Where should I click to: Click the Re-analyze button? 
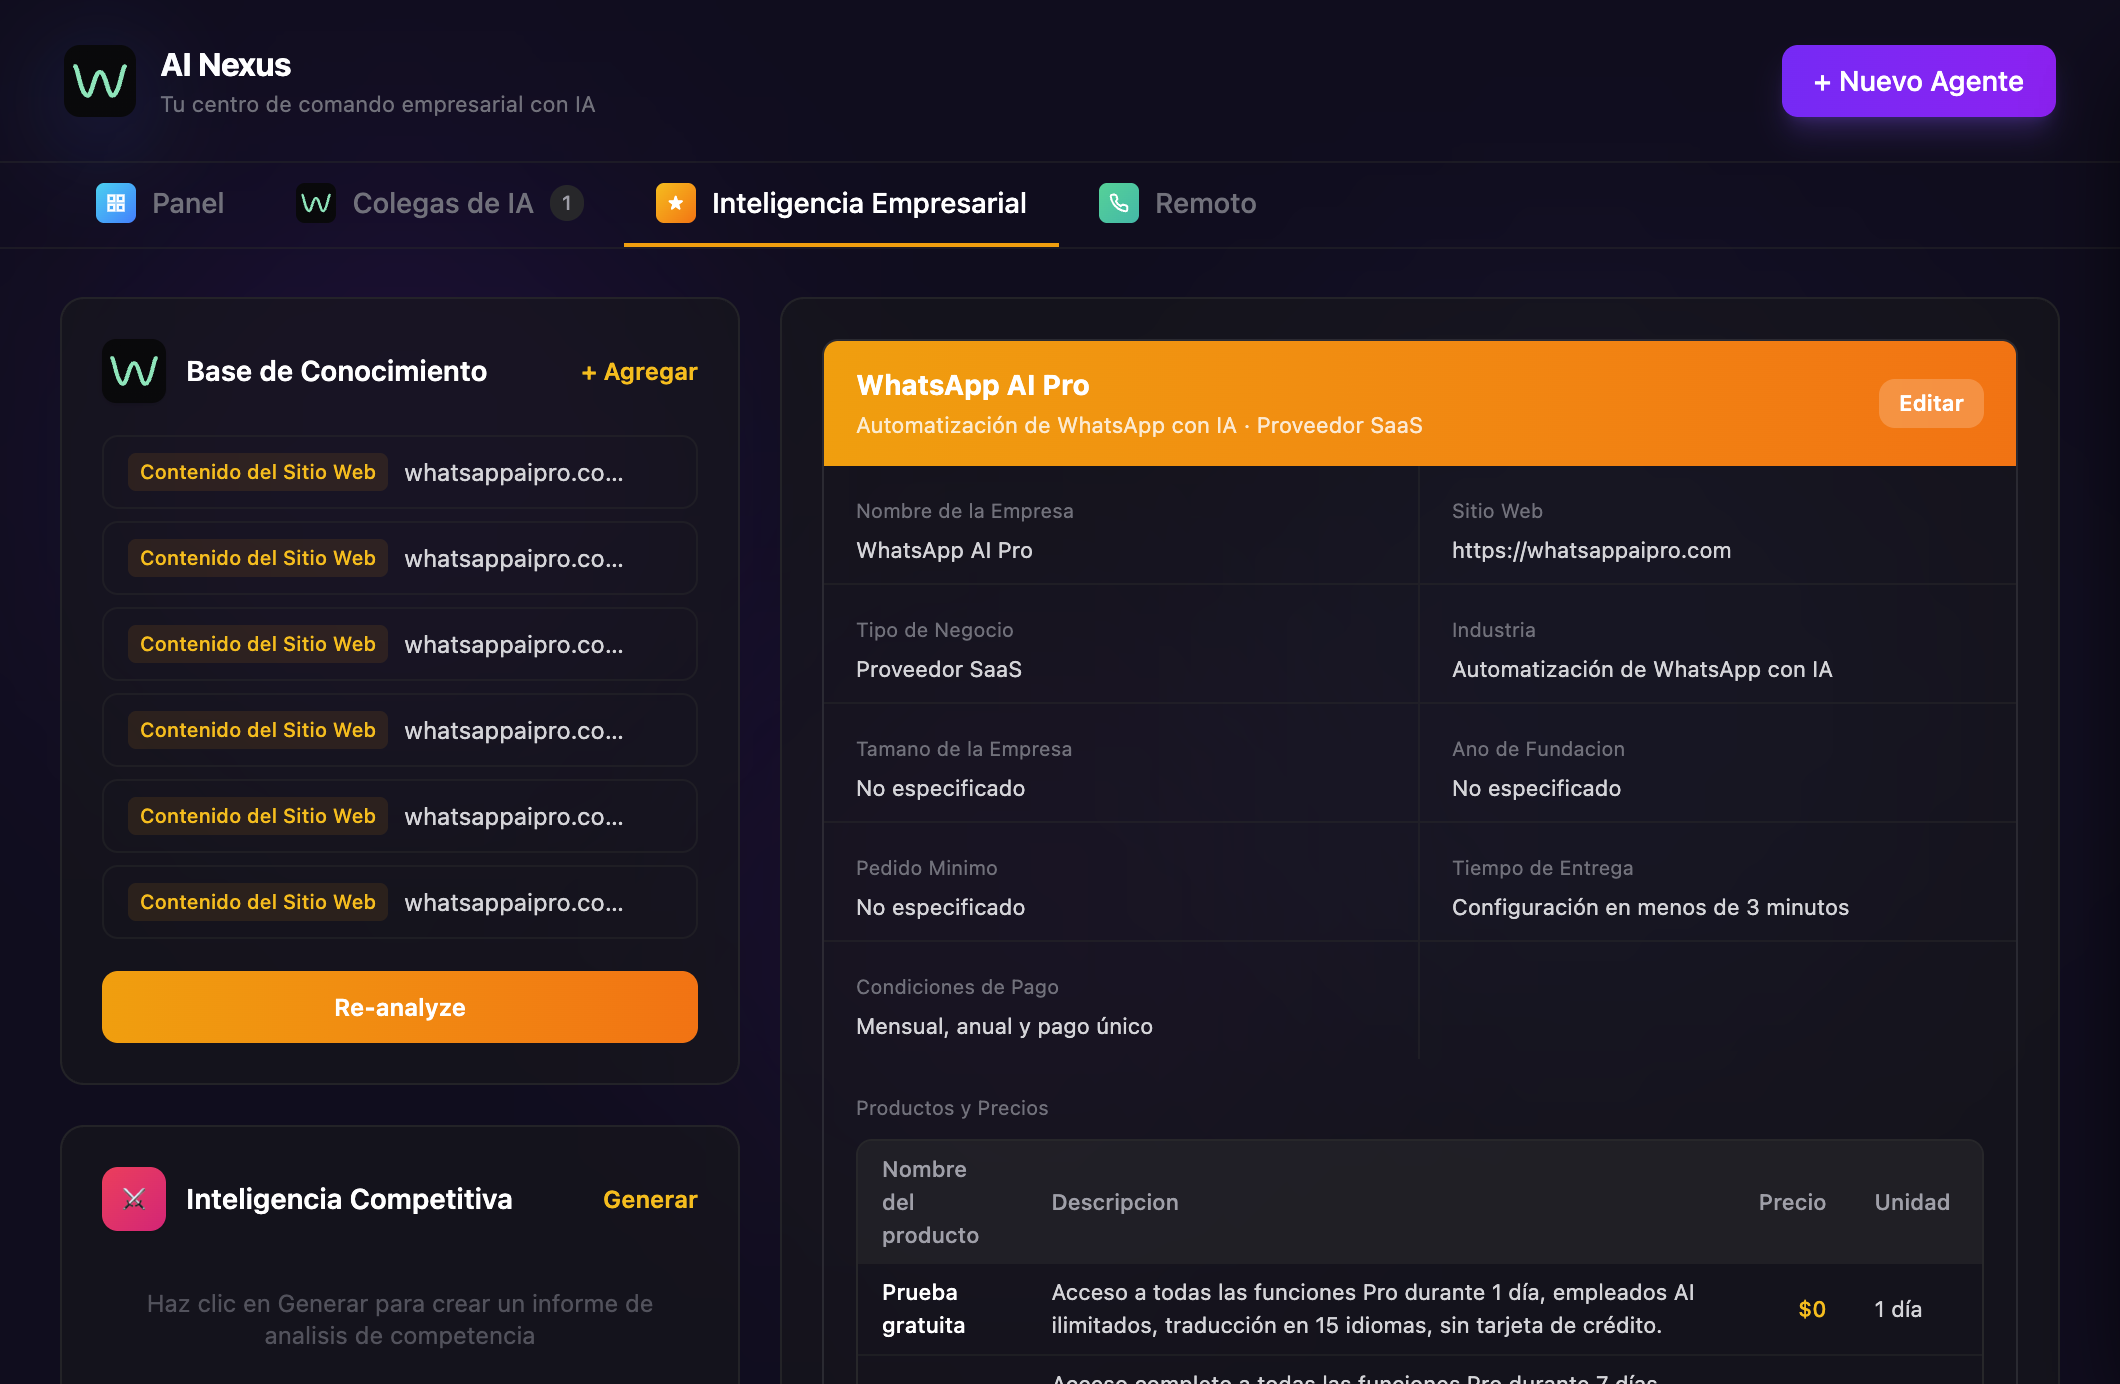[399, 1007]
